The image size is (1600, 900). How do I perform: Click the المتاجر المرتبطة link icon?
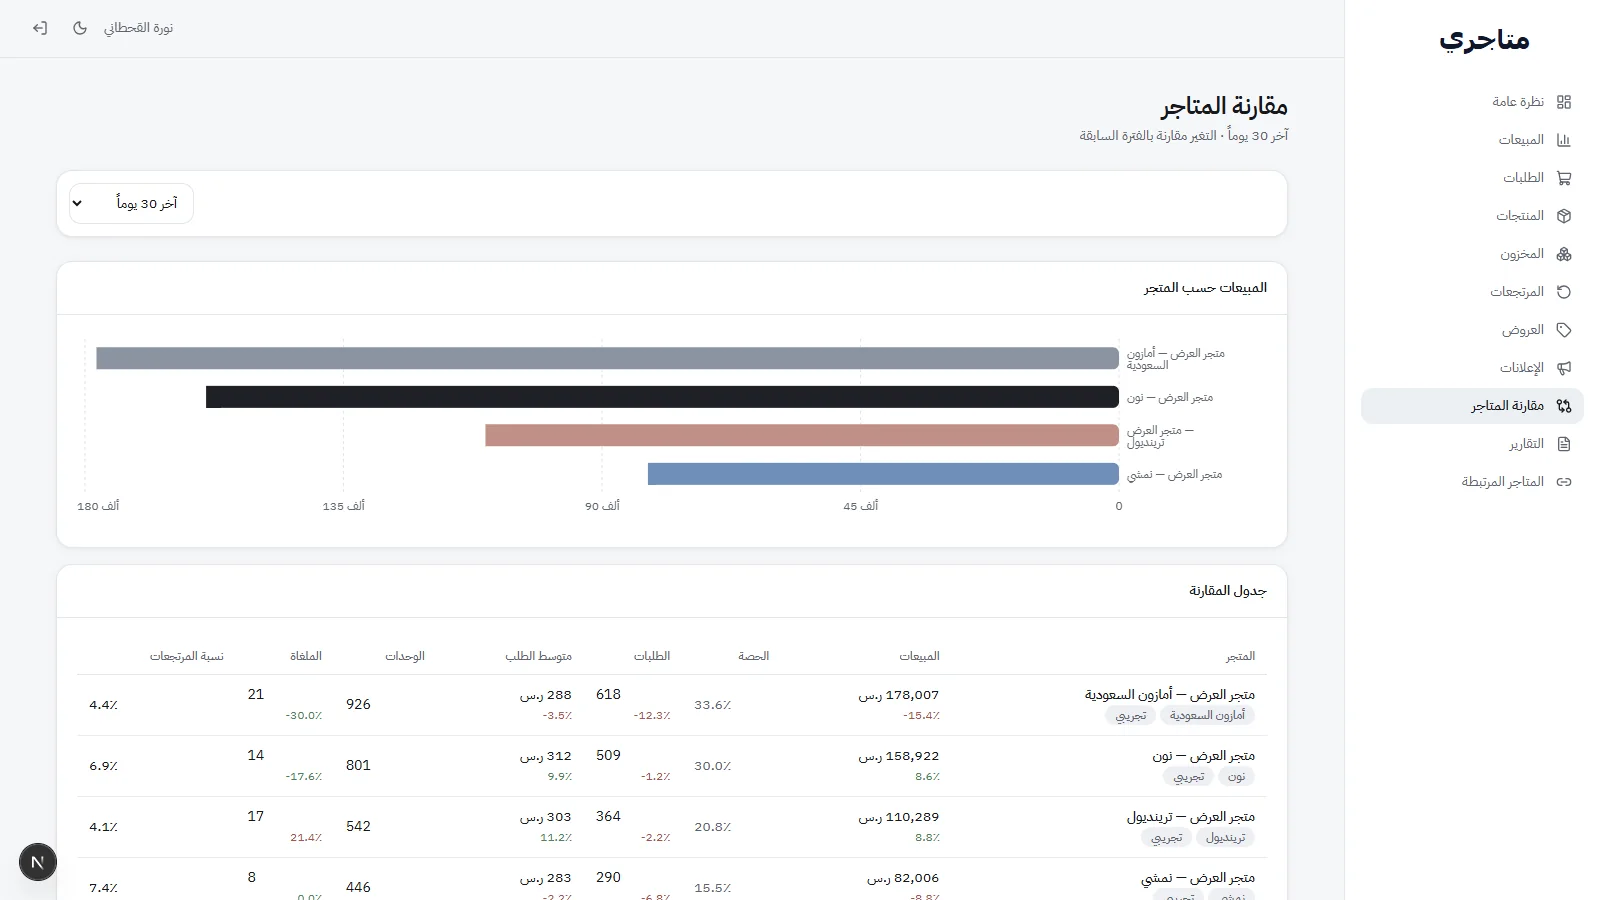pyautogui.click(x=1564, y=482)
